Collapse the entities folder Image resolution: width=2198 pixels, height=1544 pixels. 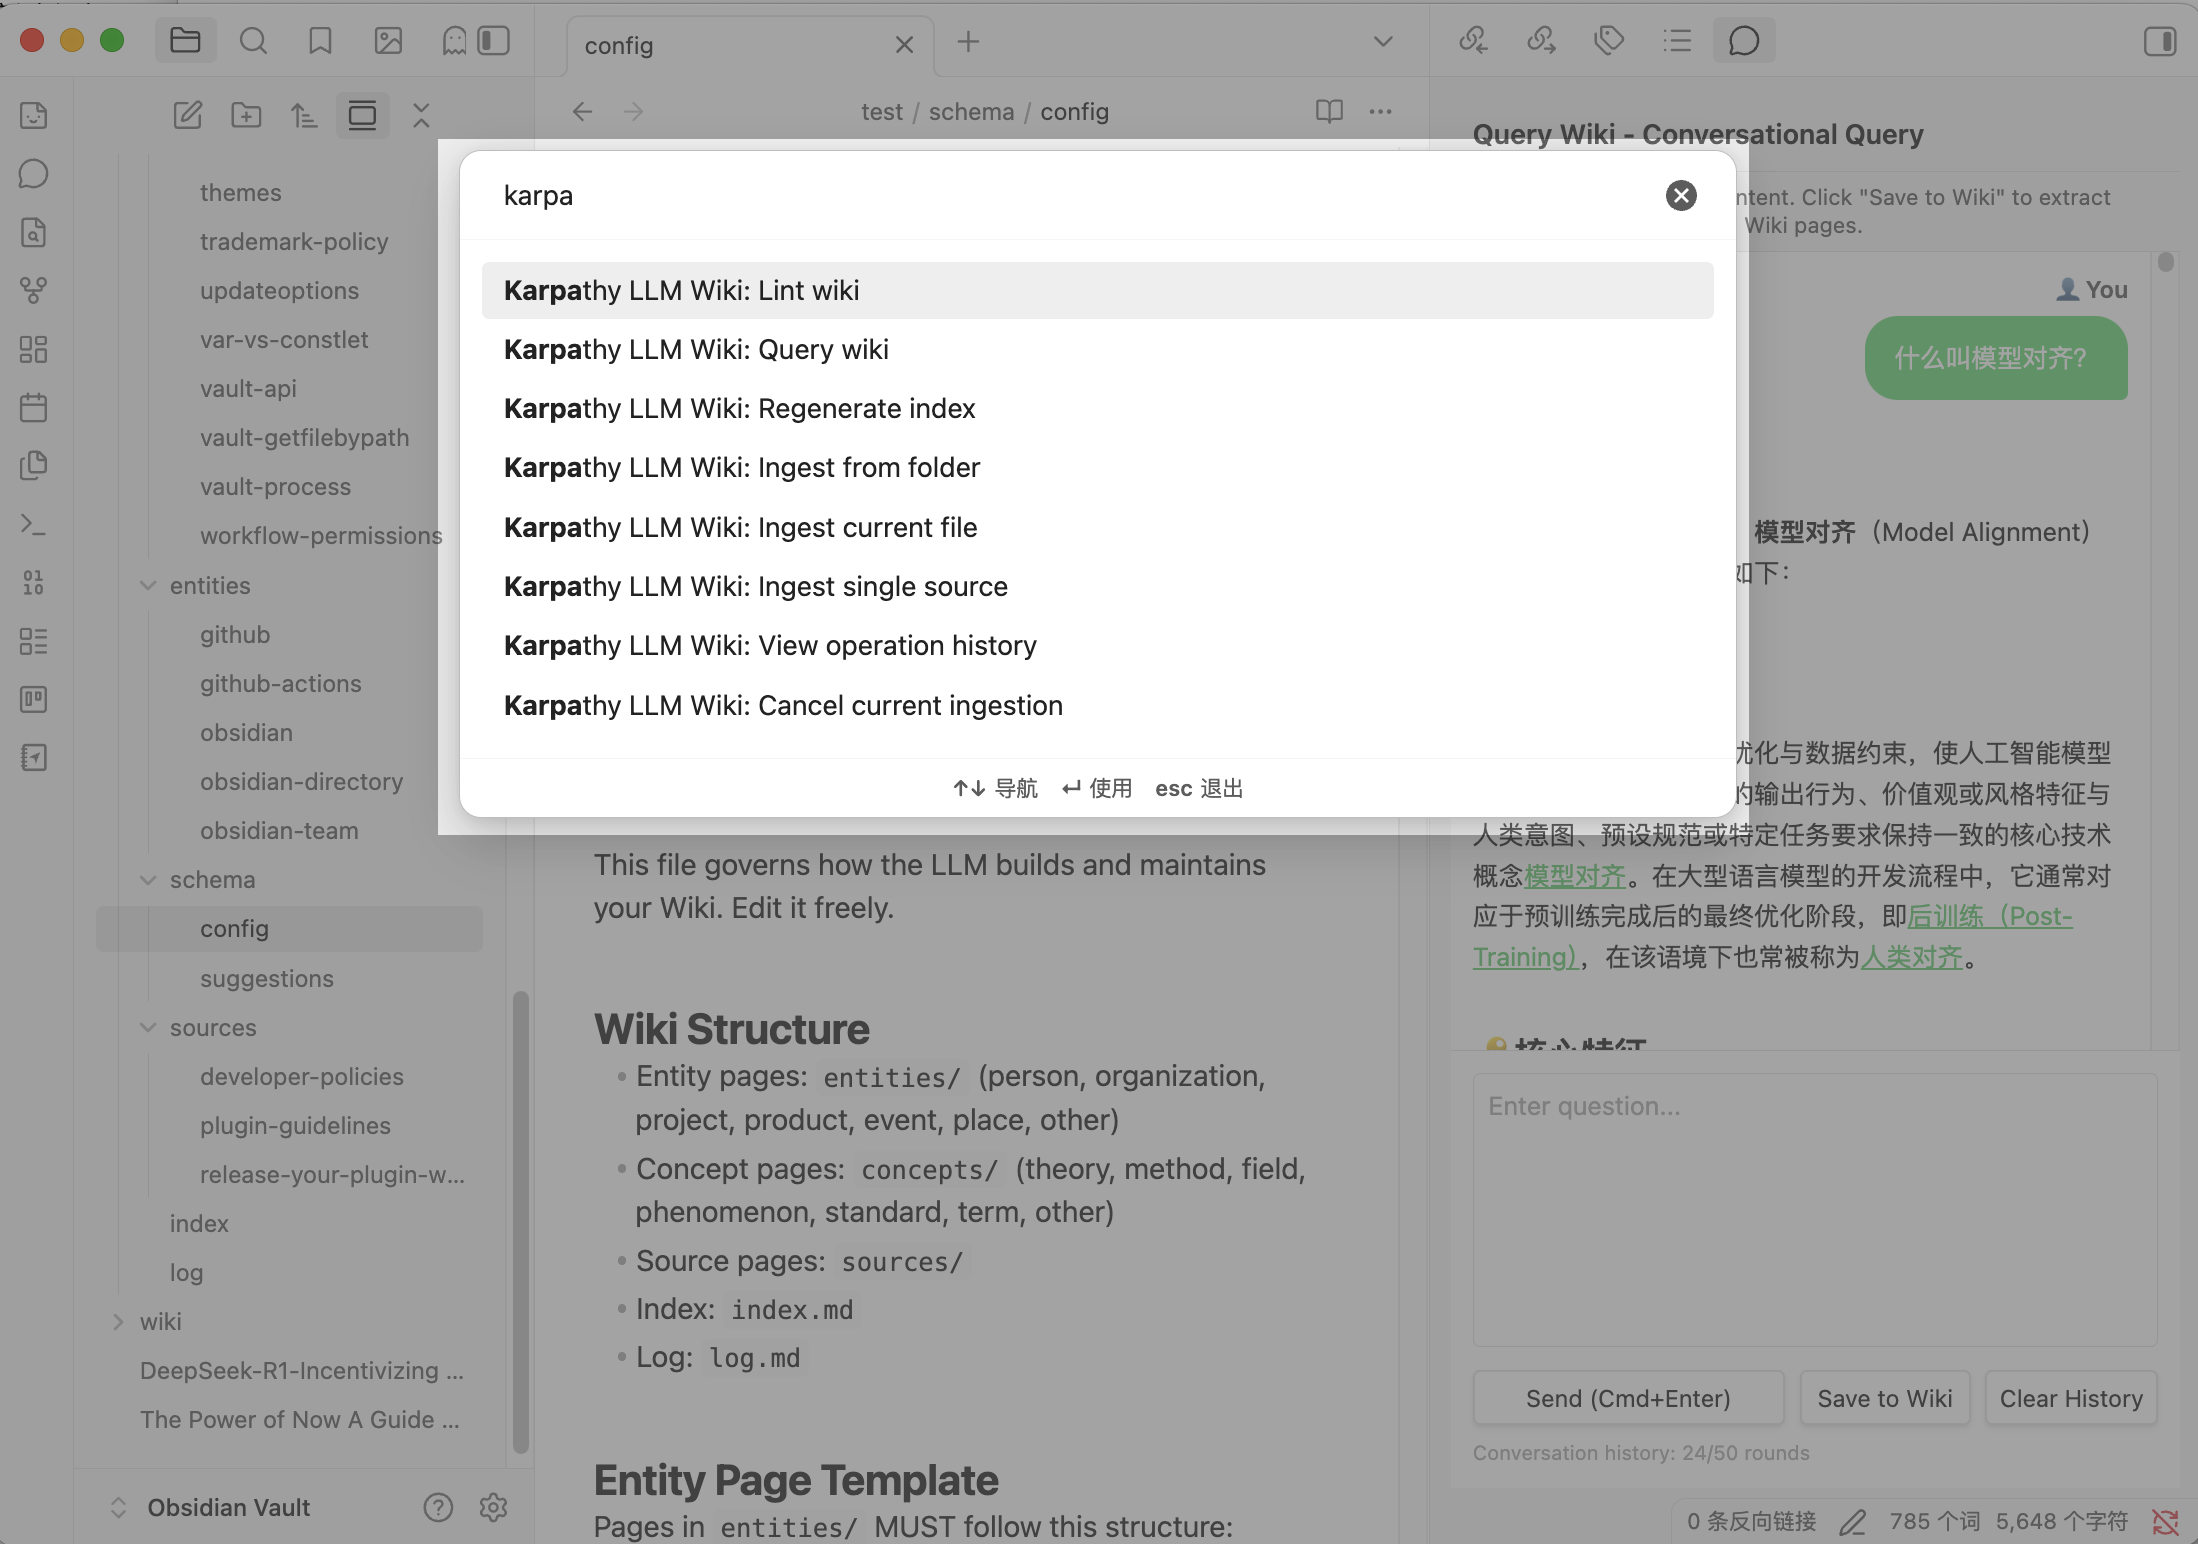coord(149,586)
